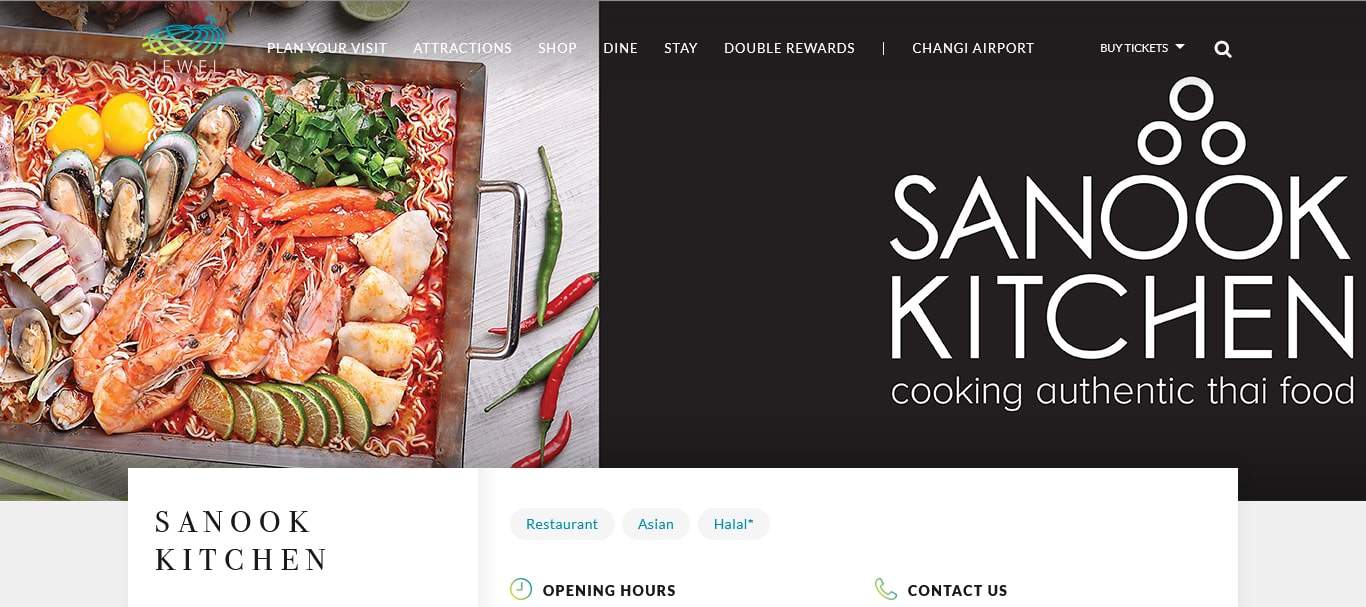Click the Buy Tickets dropdown arrow
The image size is (1366, 607).
1180,47
